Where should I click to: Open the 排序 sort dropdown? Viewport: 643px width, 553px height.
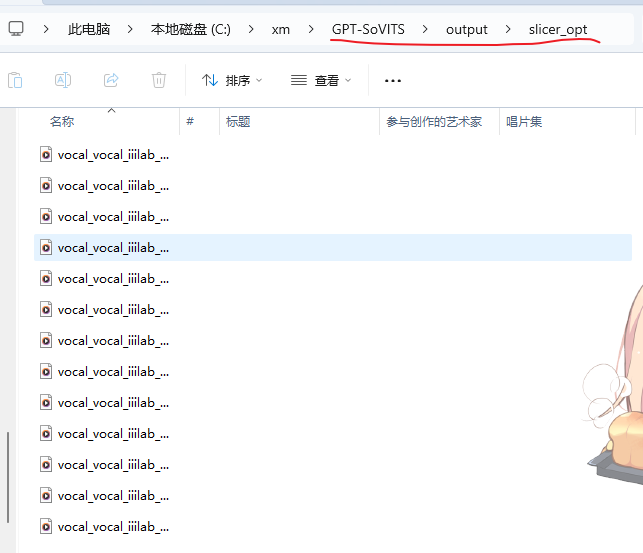pyautogui.click(x=232, y=80)
